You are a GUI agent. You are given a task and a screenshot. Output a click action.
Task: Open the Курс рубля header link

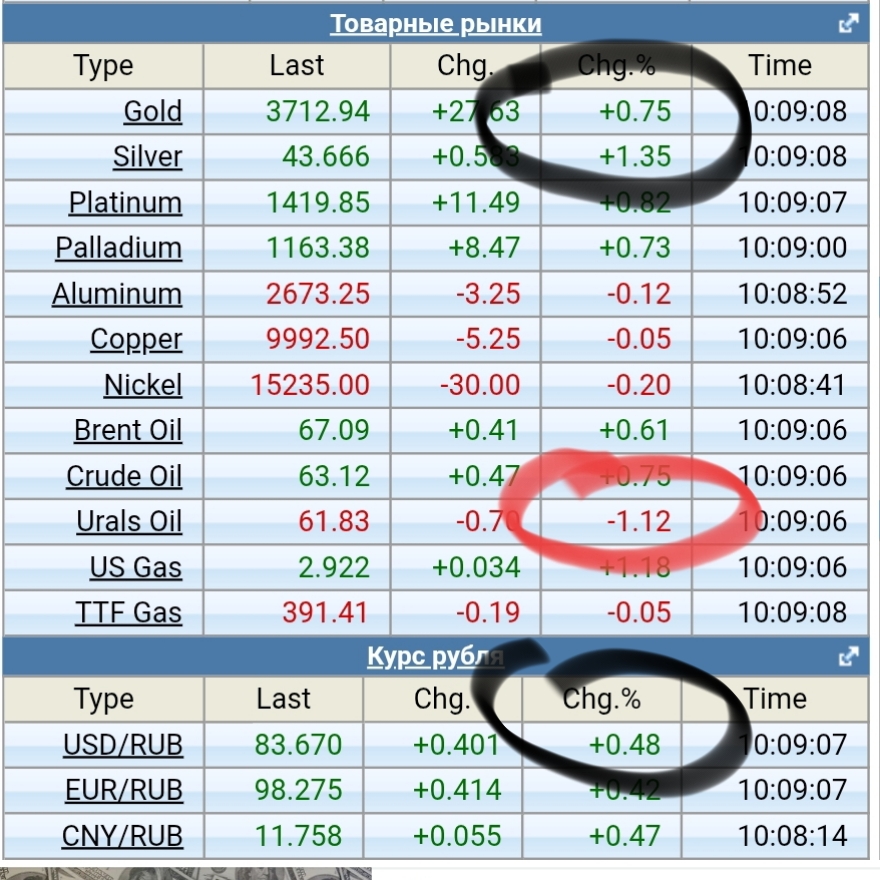click(x=435, y=657)
